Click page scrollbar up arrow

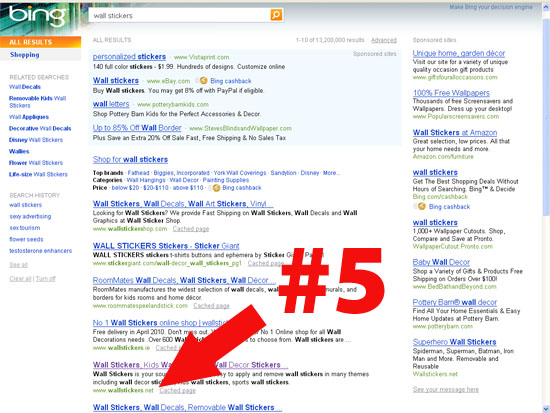click(x=546, y=7)
